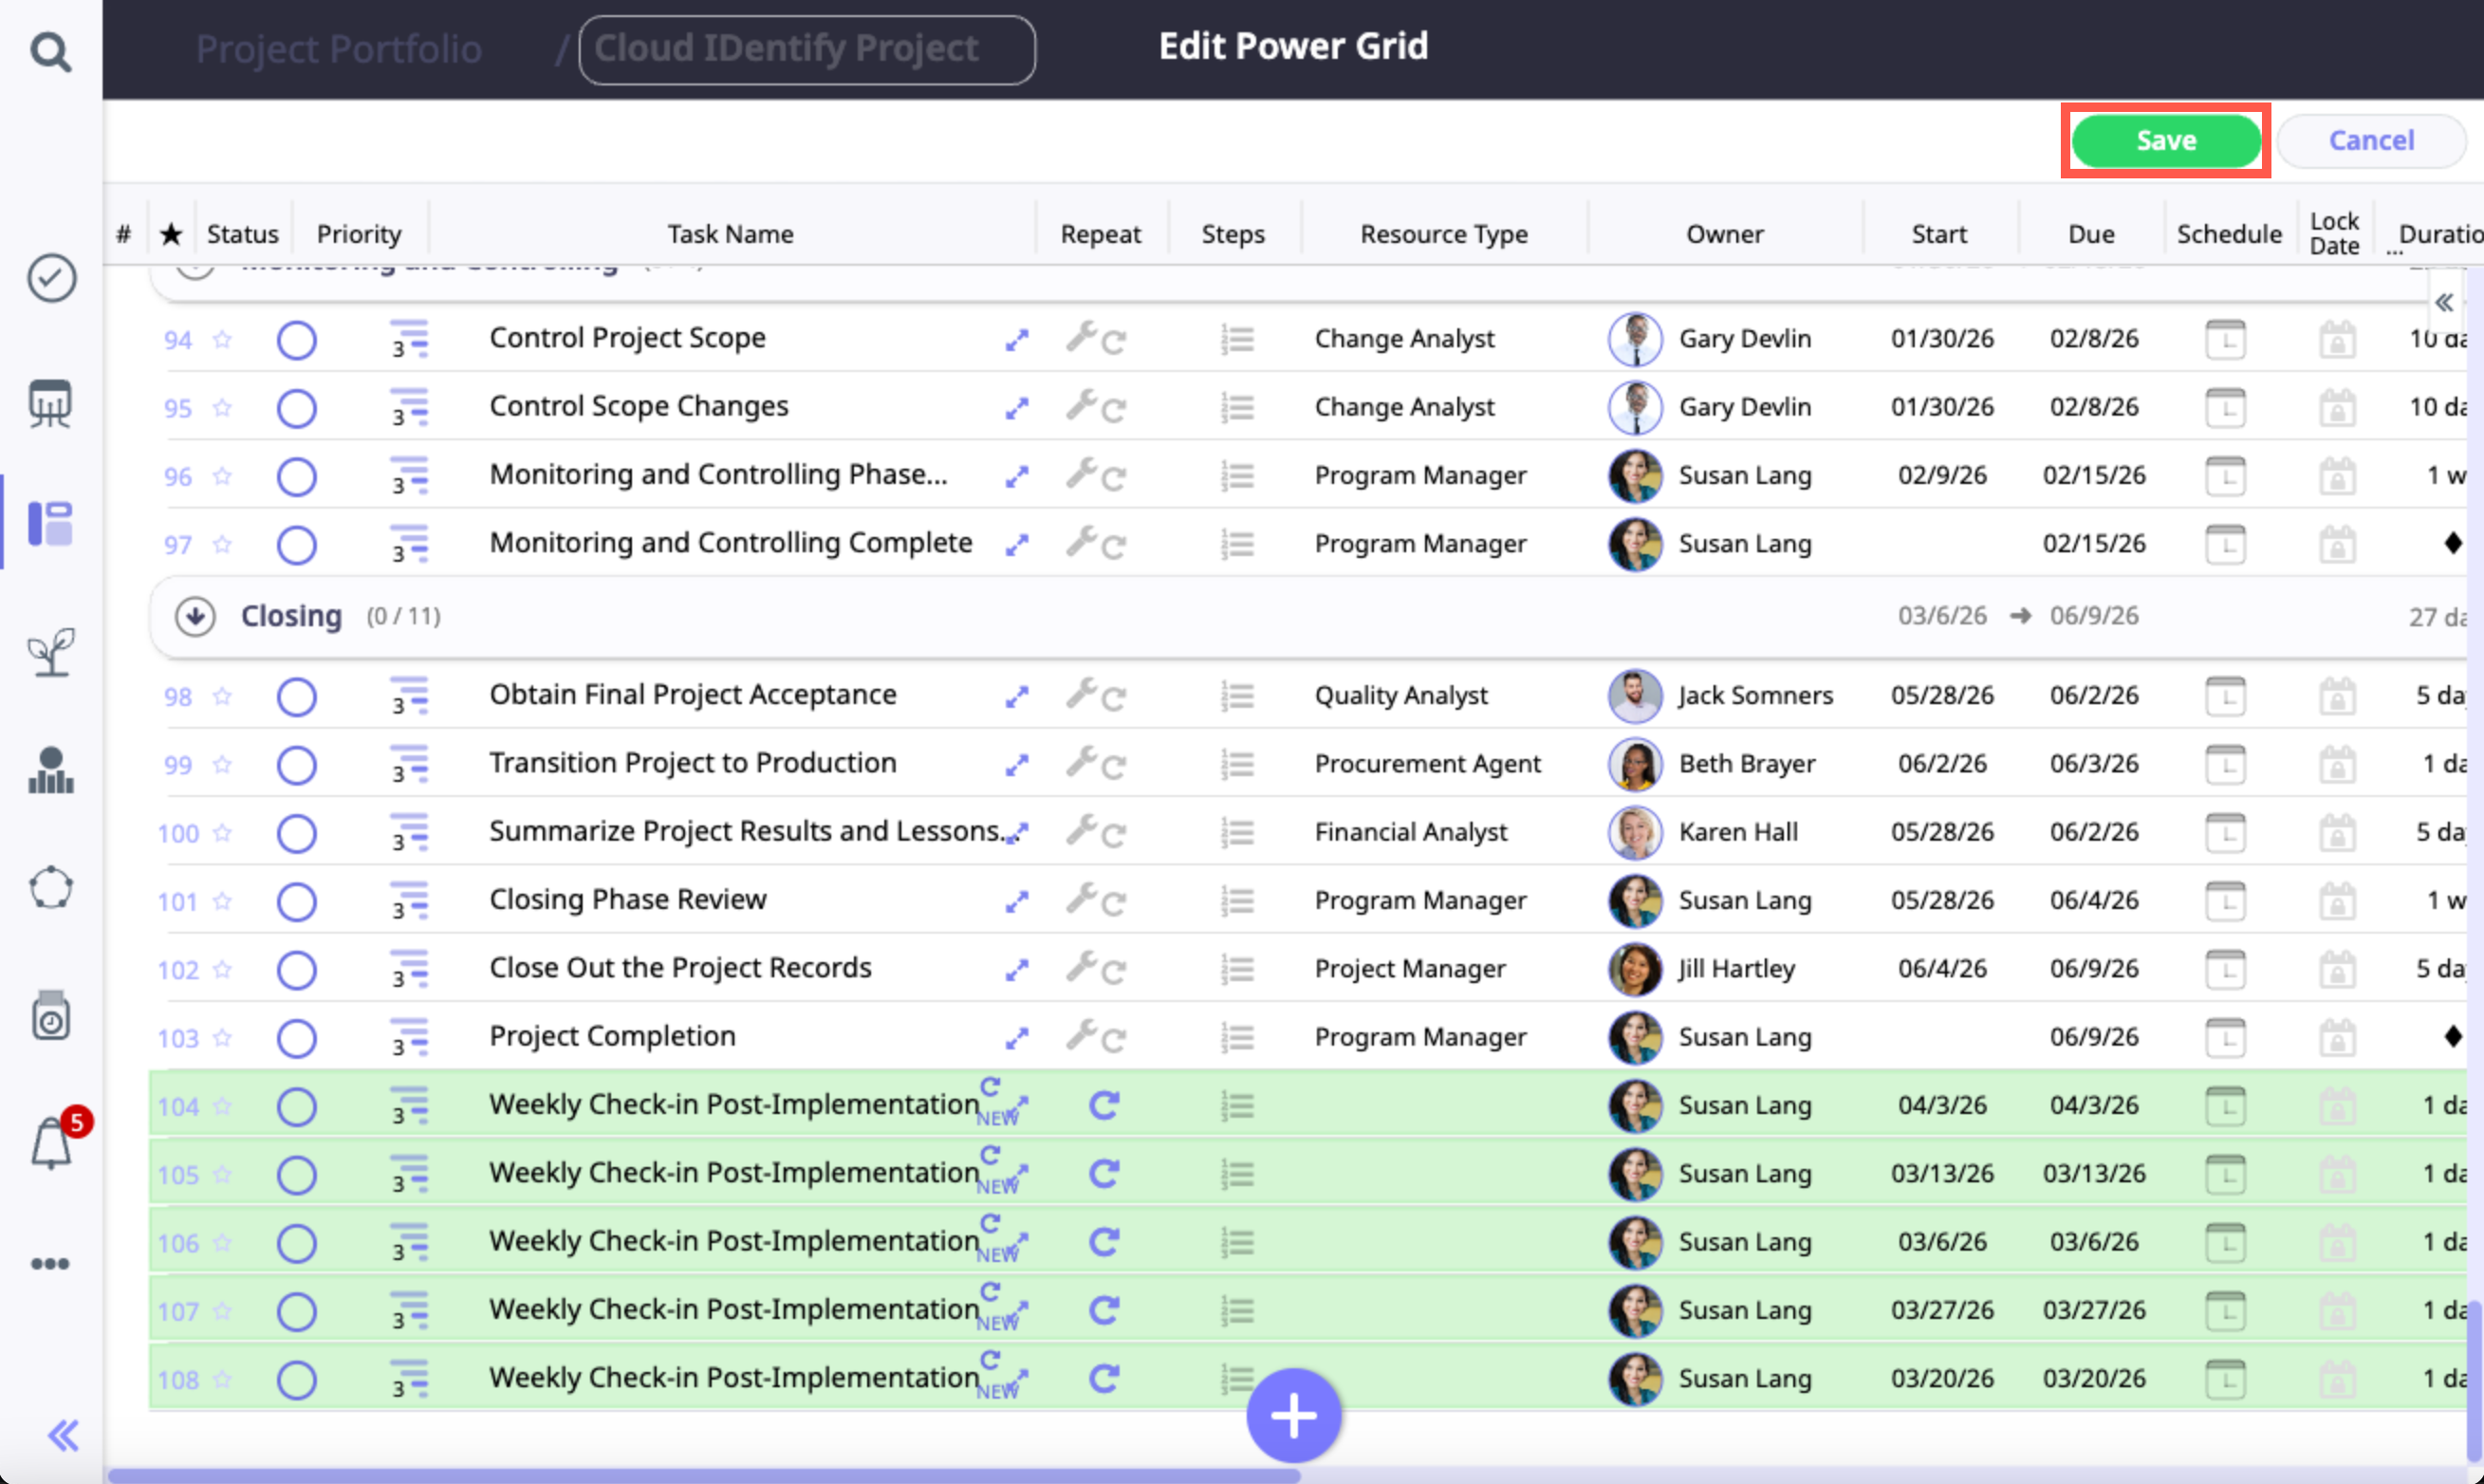Click the green Save button
This screenshot has height=1484, width=2484.
tap(2165, 141)
